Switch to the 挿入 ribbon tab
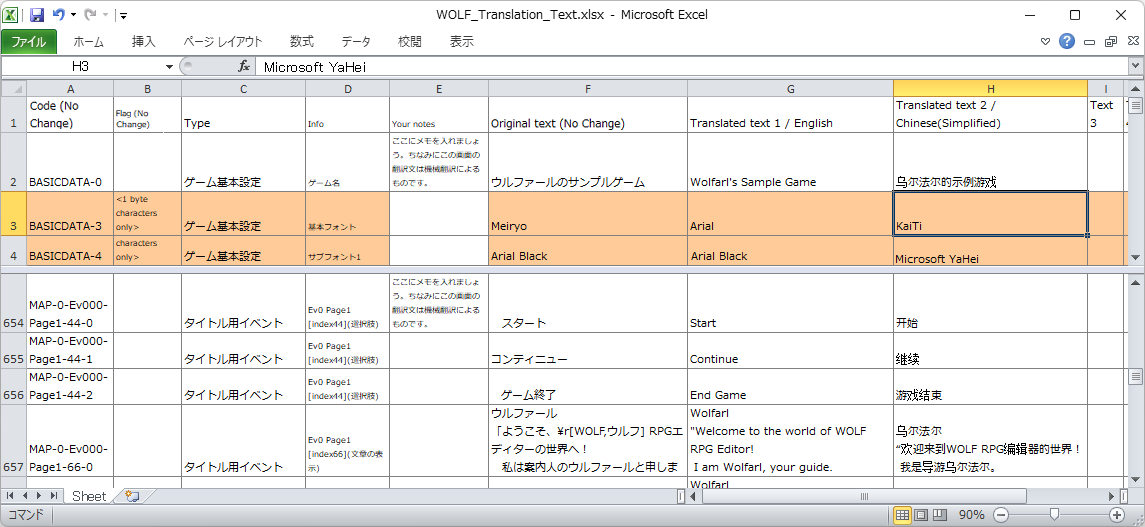The width and height of the screenshot is (1145, 527). 144,42
